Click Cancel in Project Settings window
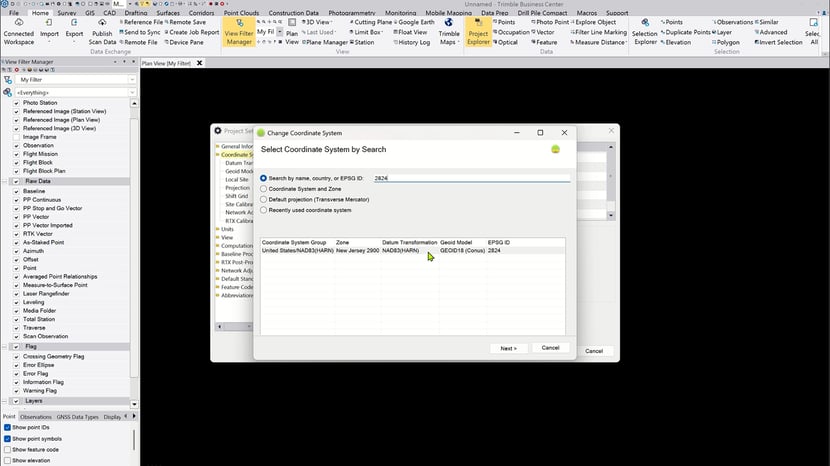 pos(593,351)
